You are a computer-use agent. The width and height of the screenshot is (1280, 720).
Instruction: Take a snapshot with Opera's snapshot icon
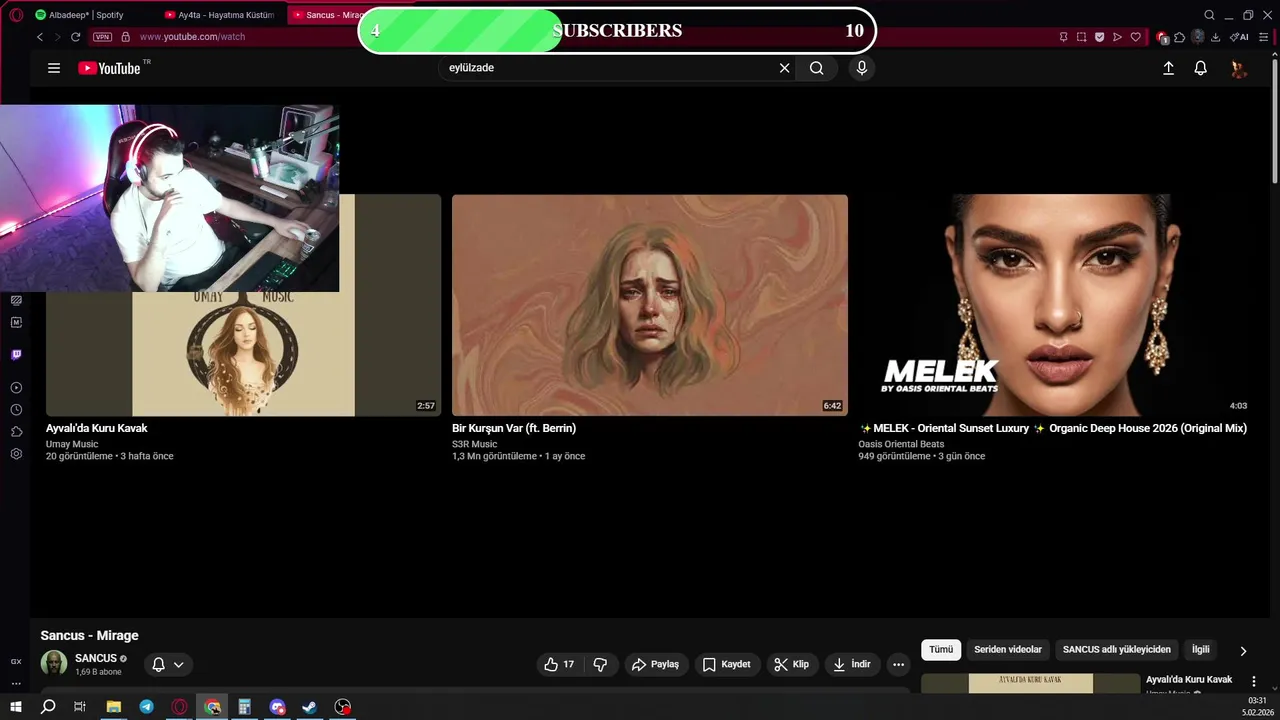click(1081, 37)
